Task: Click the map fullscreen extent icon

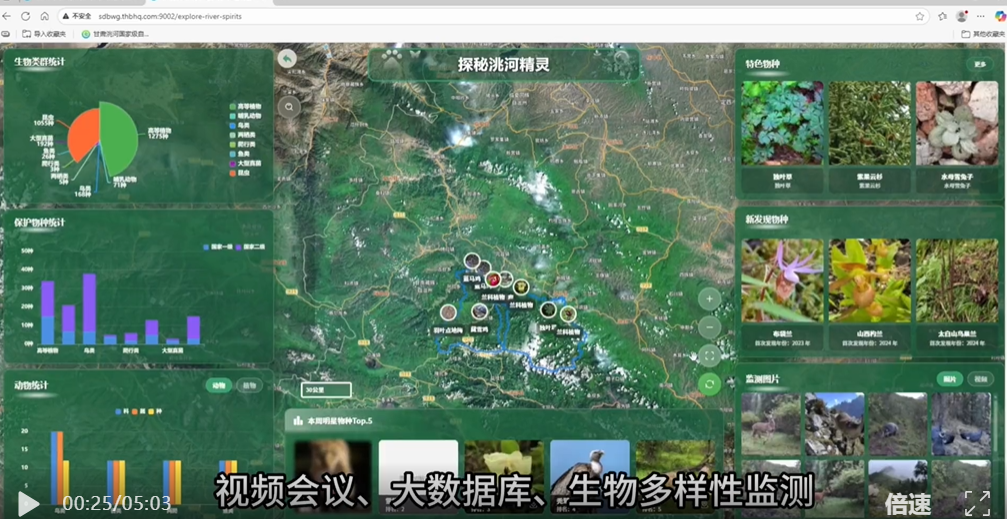Action: 709,355
